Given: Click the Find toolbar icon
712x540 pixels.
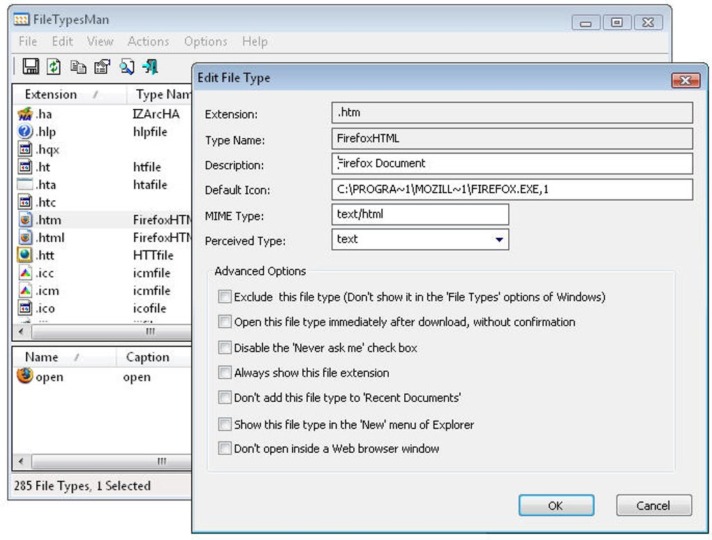Looking at the screenshot, I should (127, 67).
